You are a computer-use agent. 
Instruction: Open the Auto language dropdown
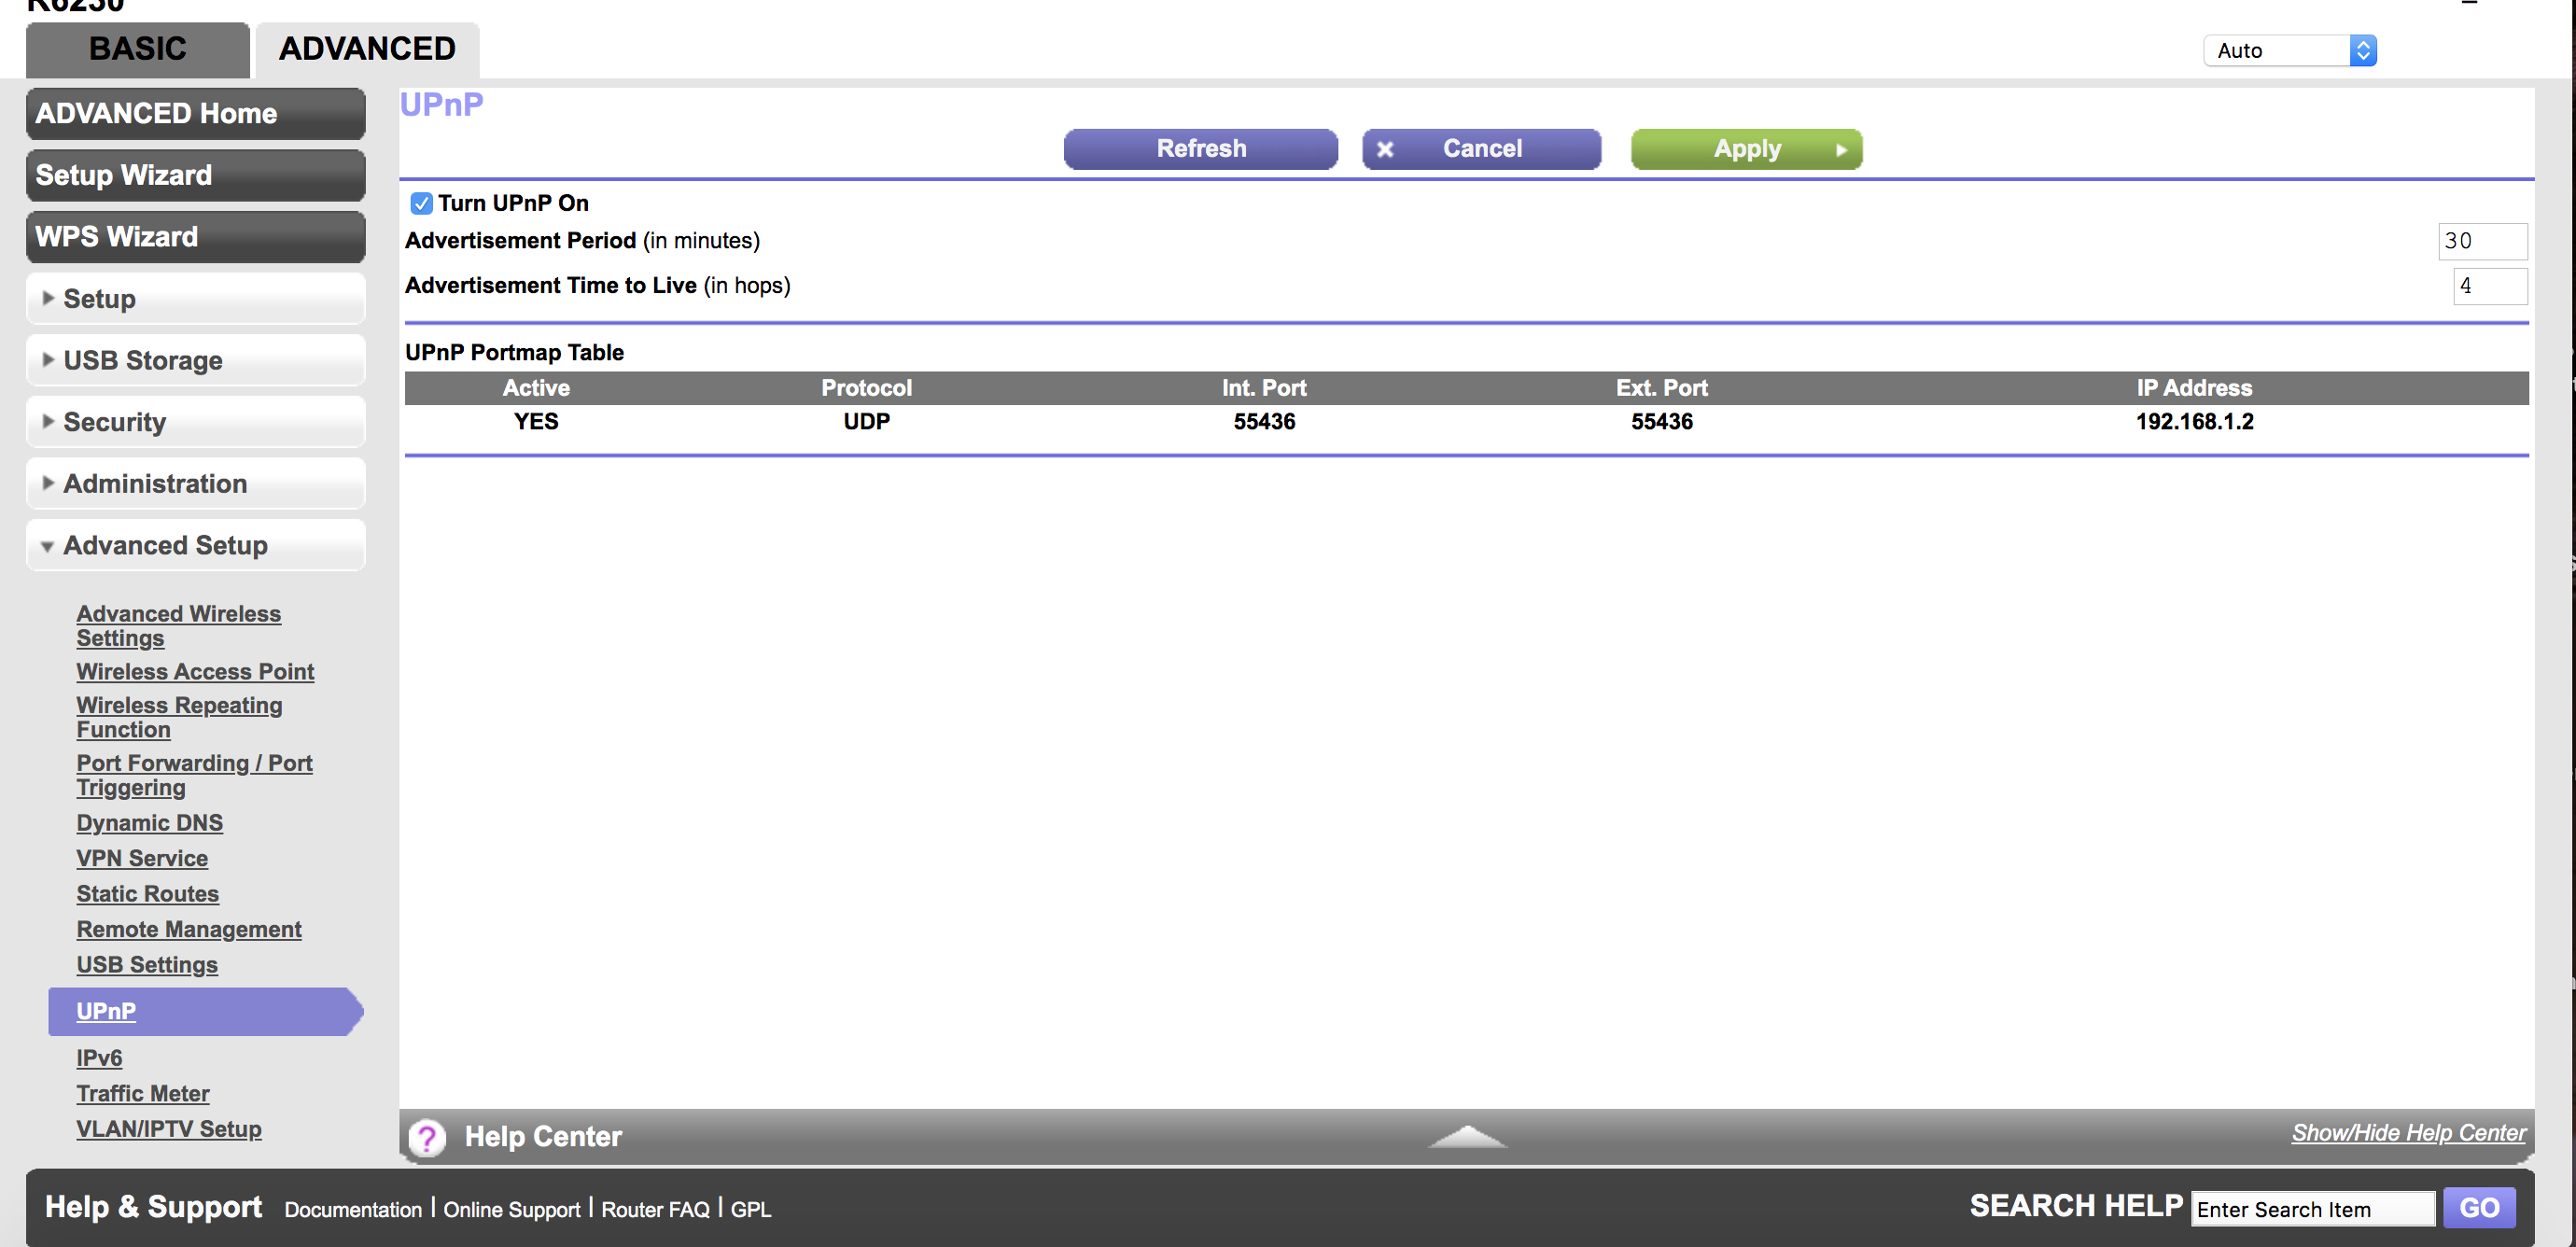pos(2288,50)
